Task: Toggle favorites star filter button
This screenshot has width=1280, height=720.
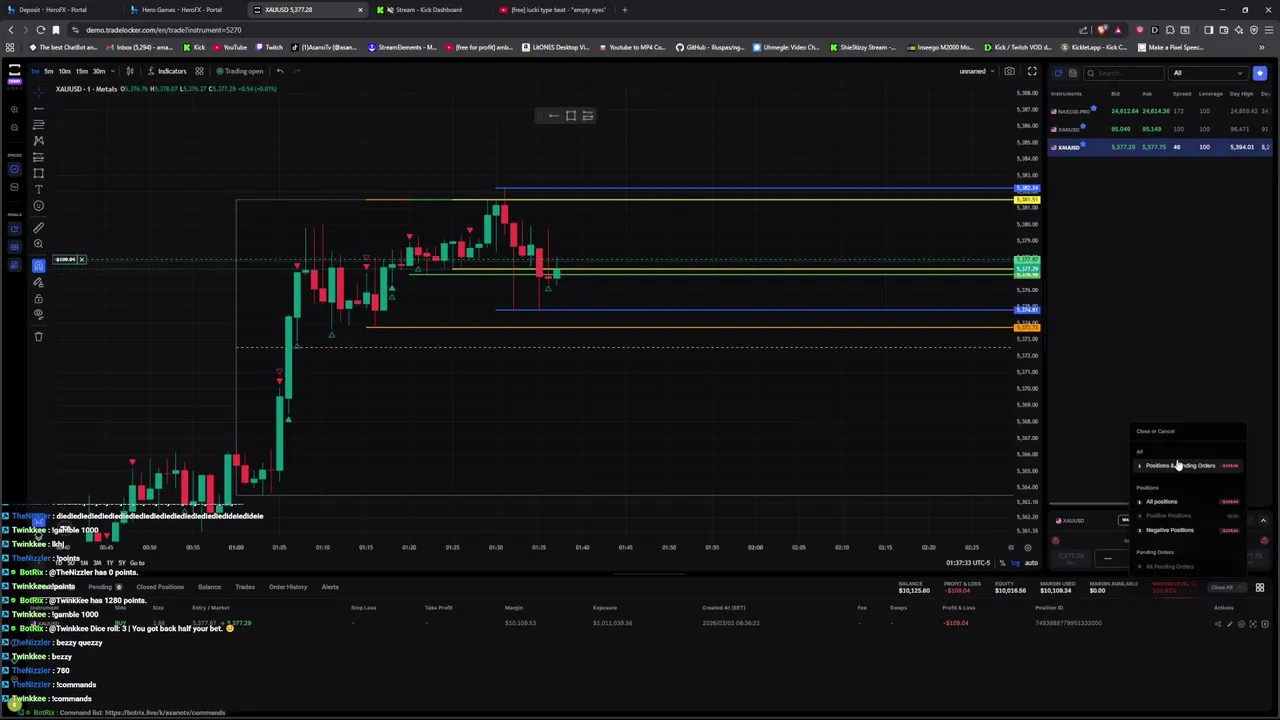Action: pyautogui.click(x=1260, y=73)
